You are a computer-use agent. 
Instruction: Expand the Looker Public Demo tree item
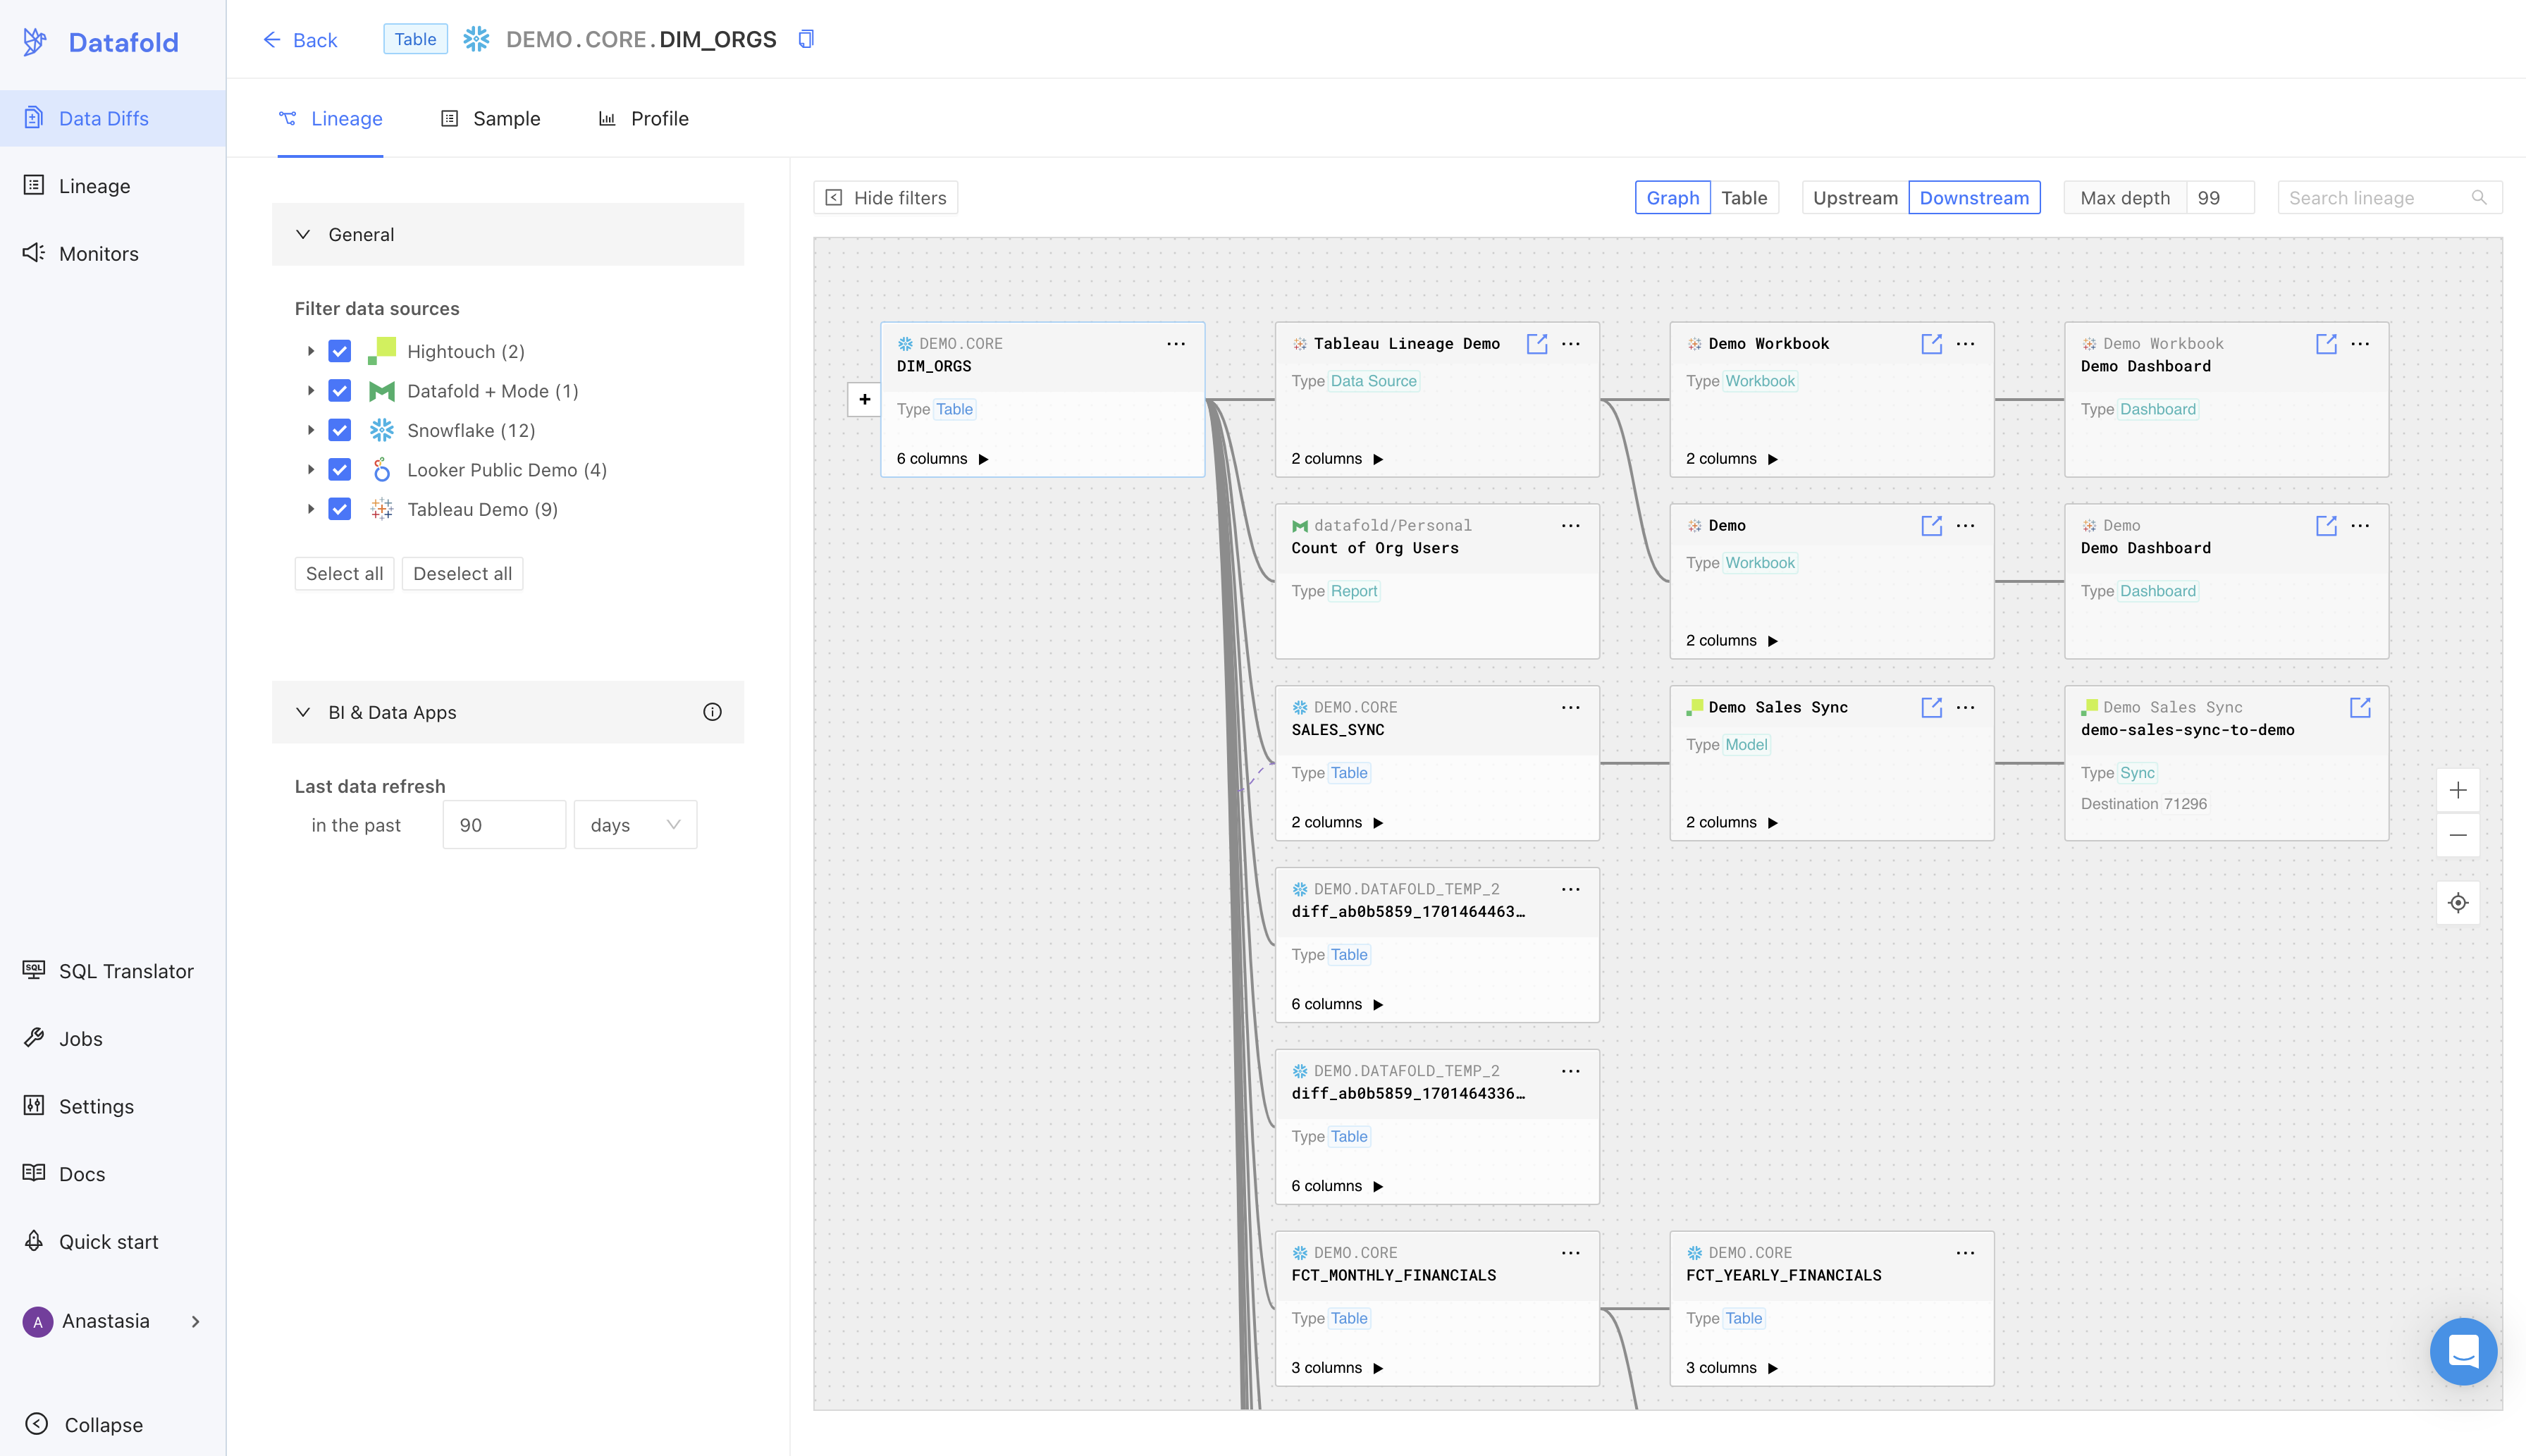pos(311,470)
